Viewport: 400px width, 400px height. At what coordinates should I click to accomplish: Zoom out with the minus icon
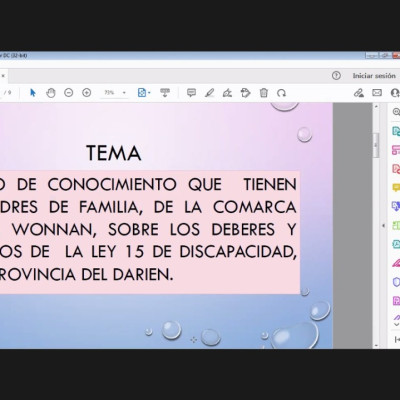pos(69,93)
